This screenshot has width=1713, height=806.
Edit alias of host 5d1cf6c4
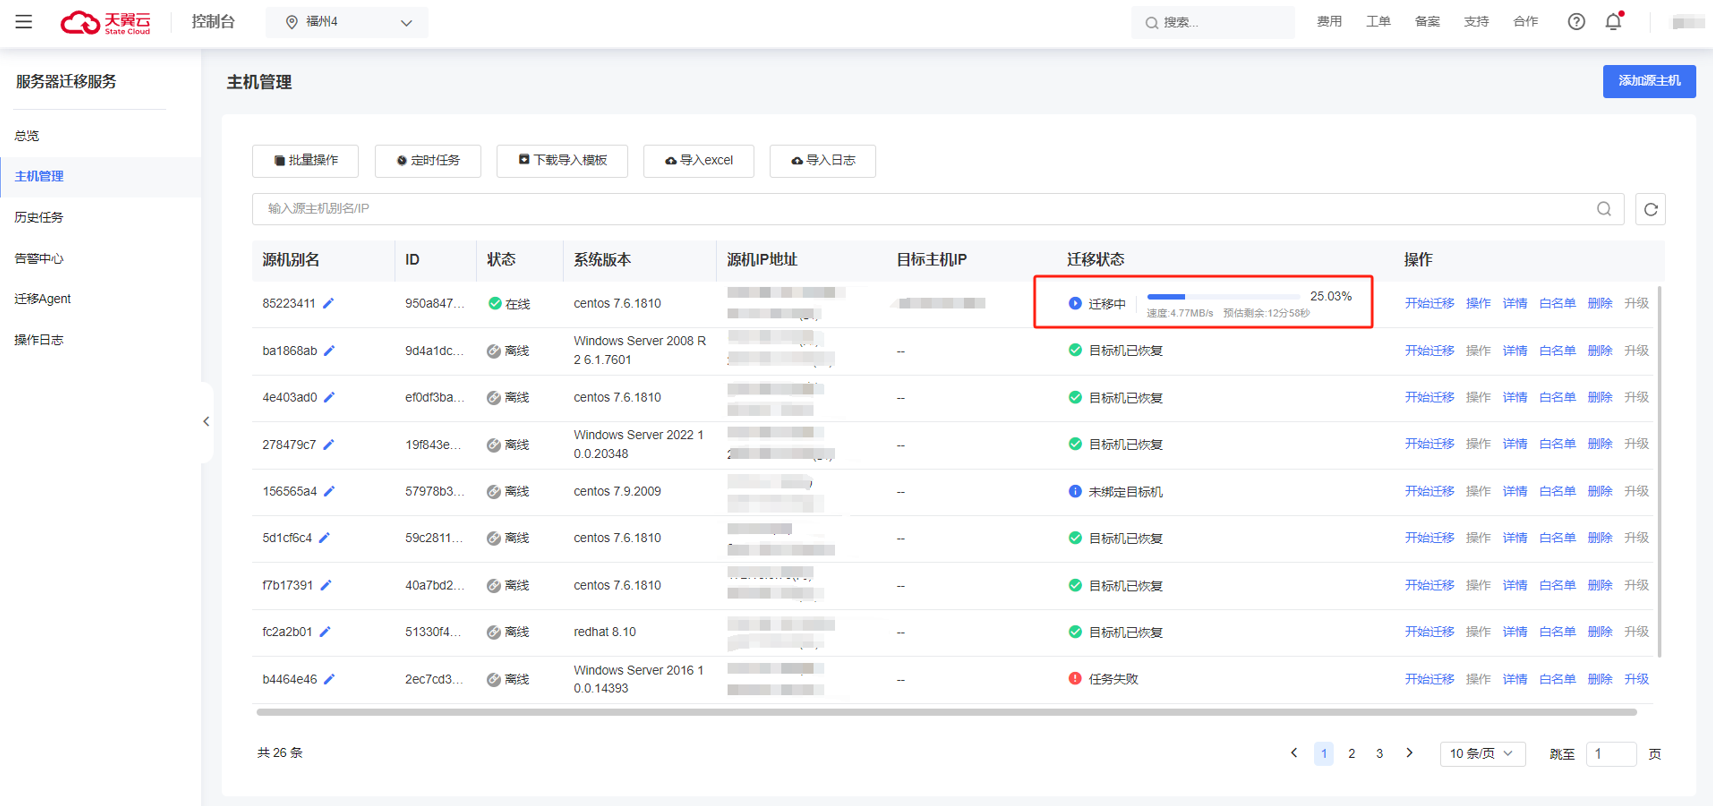325,538
